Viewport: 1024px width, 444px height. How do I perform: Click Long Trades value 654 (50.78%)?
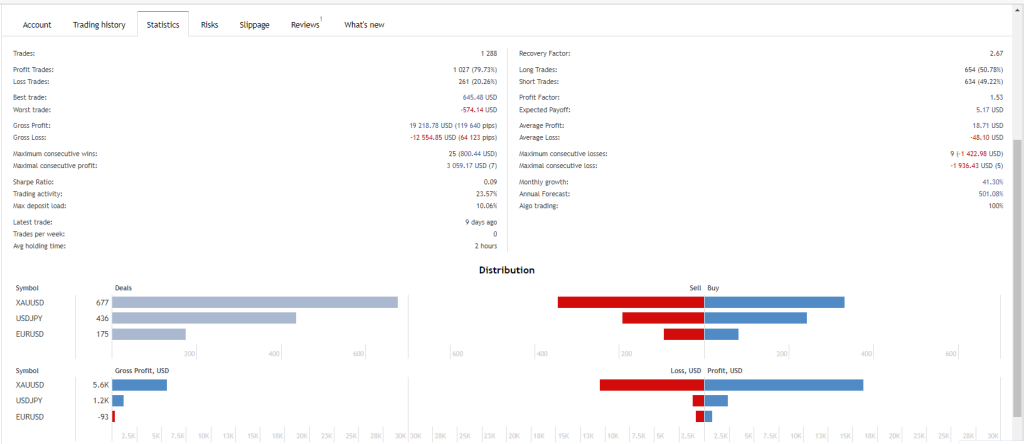pos(983,69)
